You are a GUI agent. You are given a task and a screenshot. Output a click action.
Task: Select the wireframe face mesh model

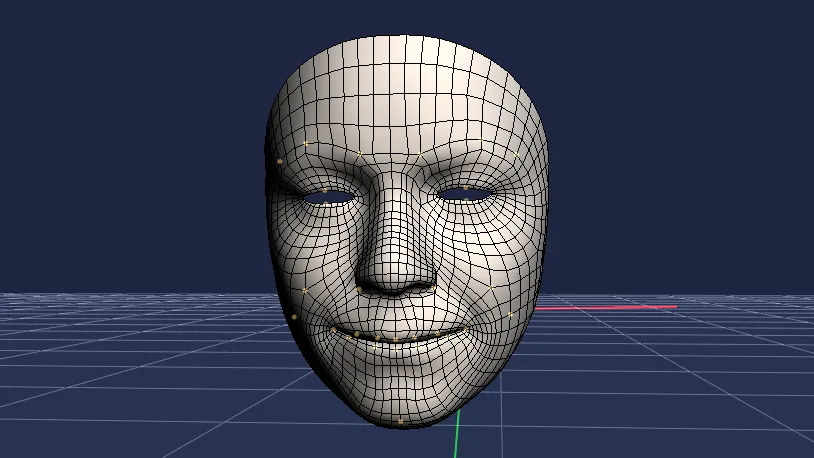tap(406, 232)
